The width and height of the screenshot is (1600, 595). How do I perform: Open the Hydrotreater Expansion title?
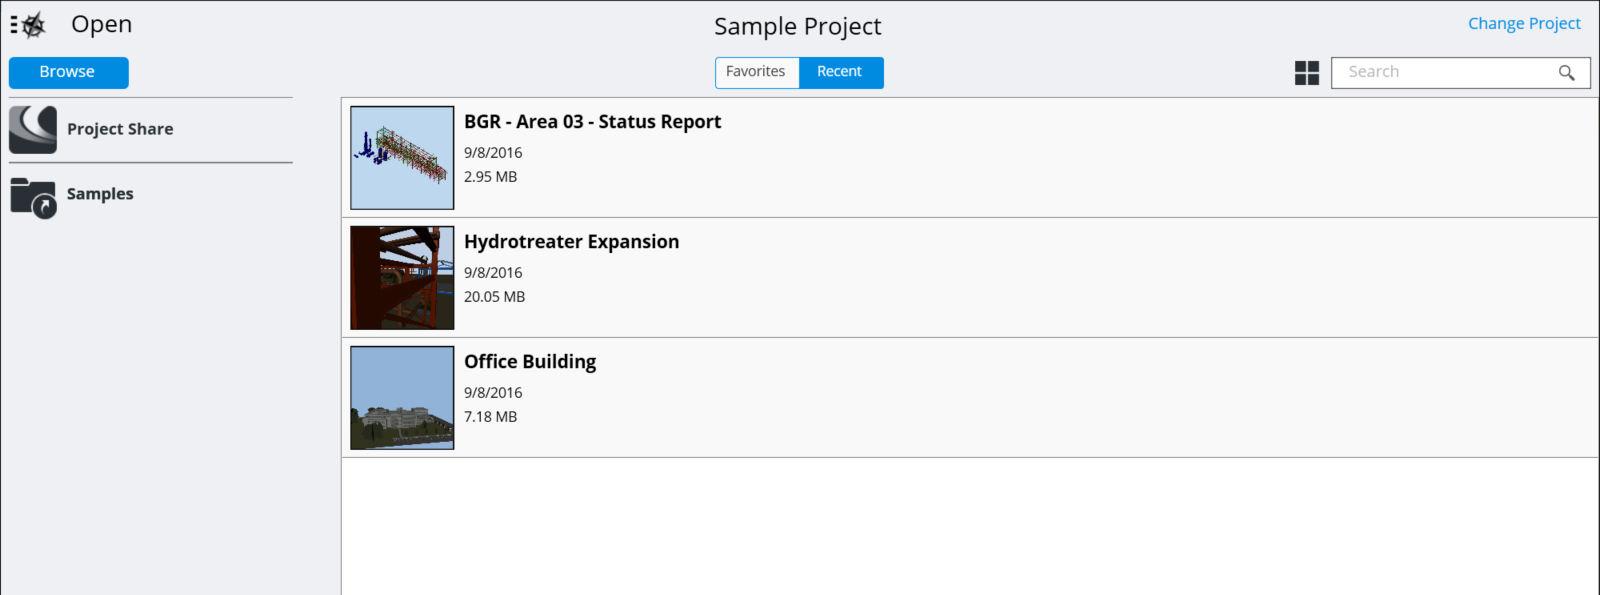click(571, 242)
